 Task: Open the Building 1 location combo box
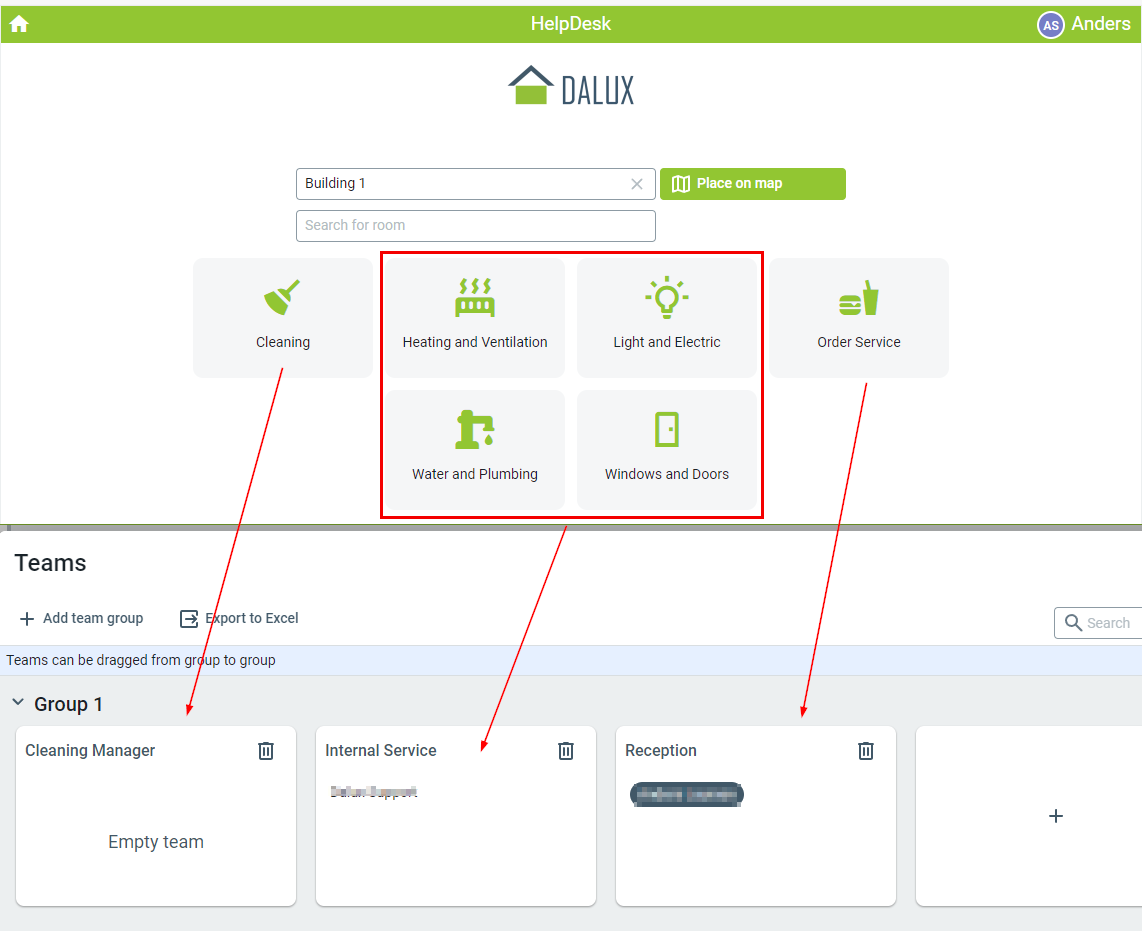click(462, 184)
